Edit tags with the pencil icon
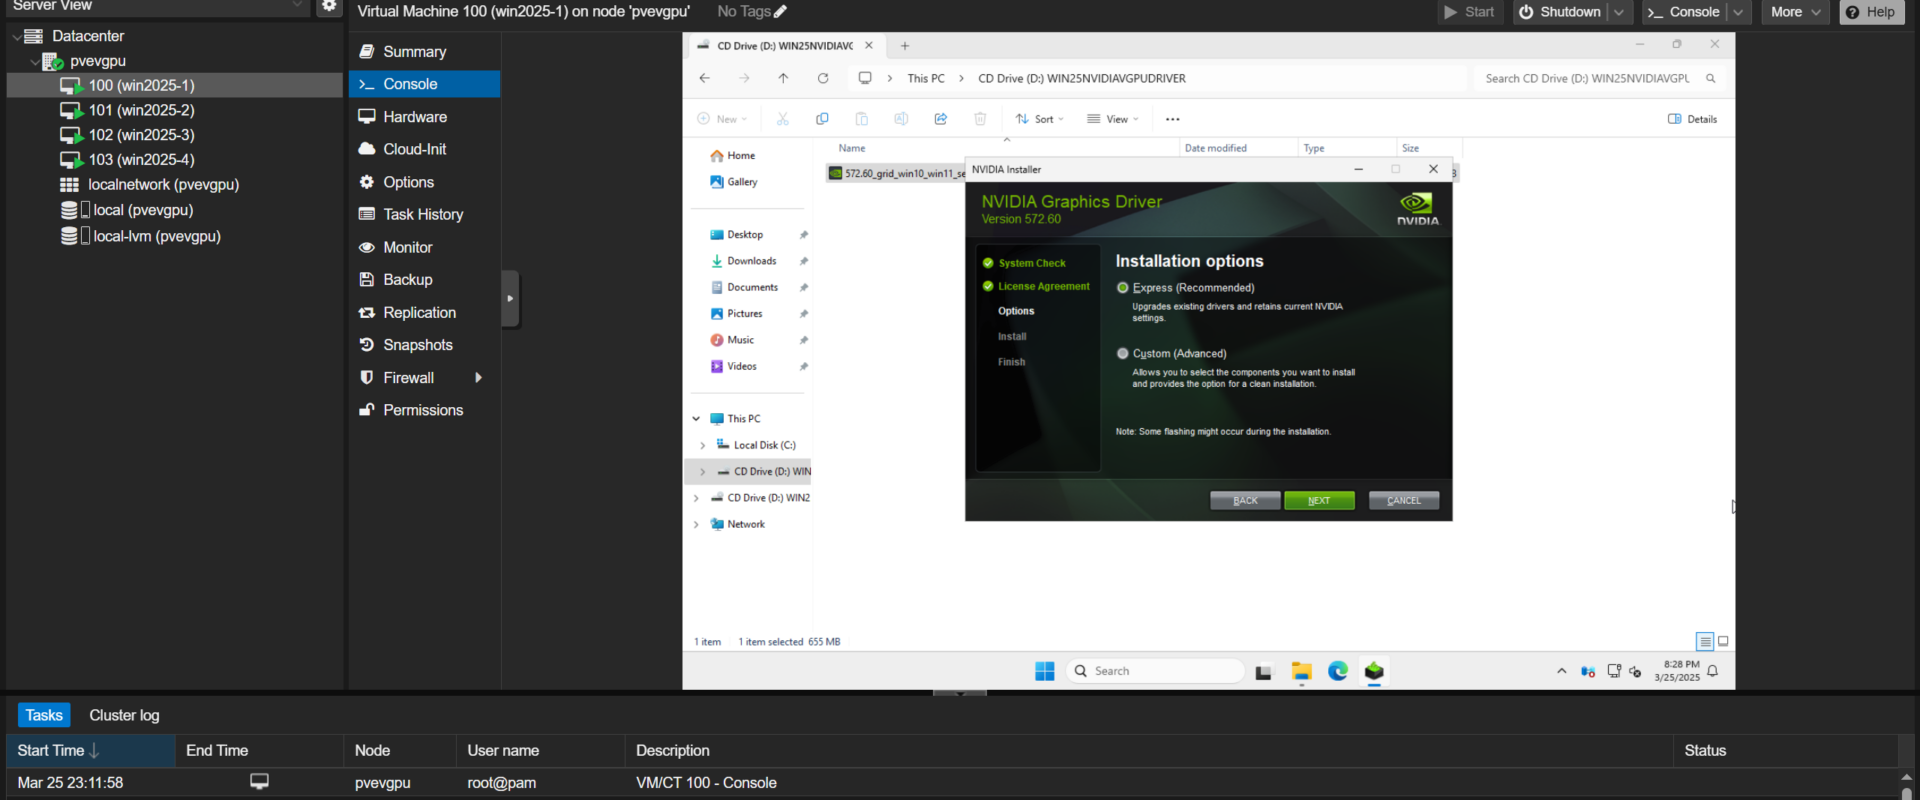 (781, 12)
